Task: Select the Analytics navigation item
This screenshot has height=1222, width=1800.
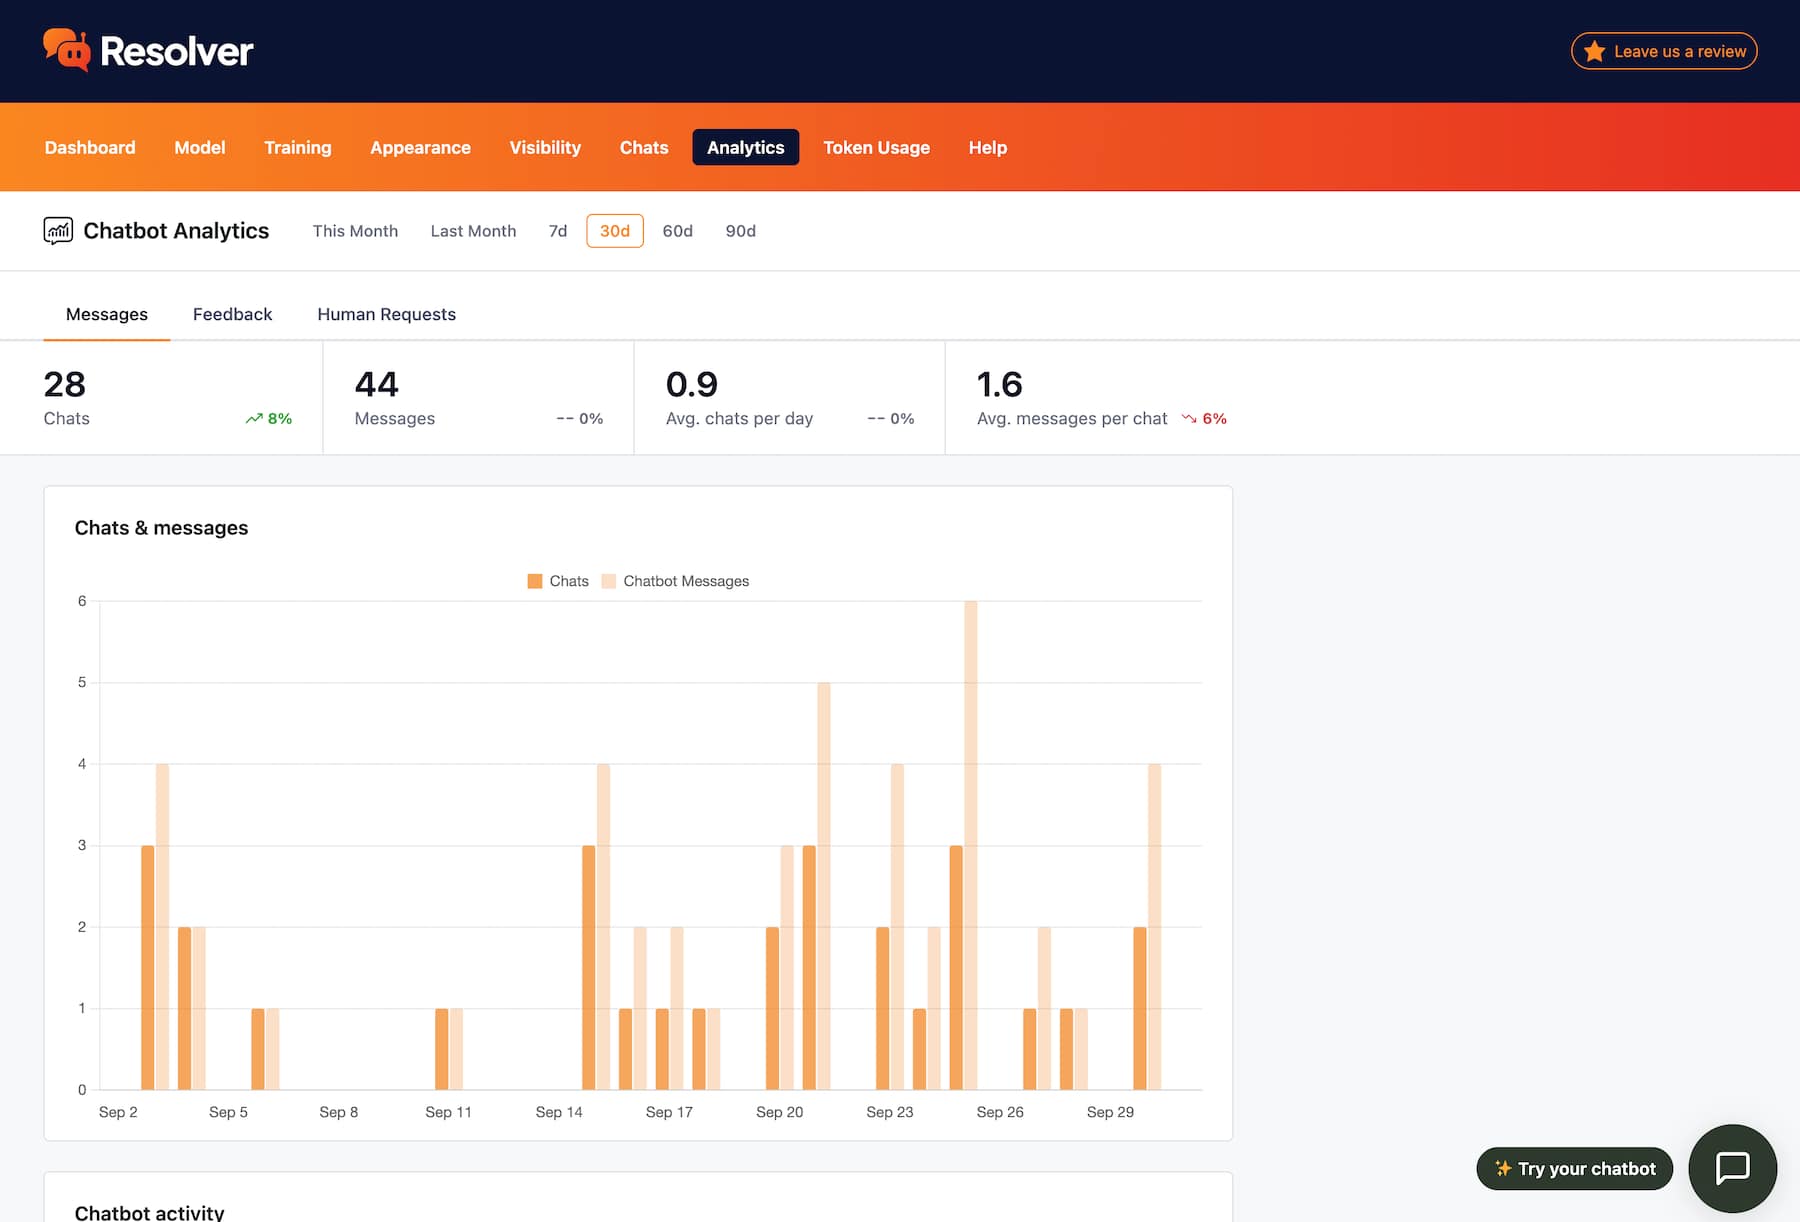Action: pos(746,147)
